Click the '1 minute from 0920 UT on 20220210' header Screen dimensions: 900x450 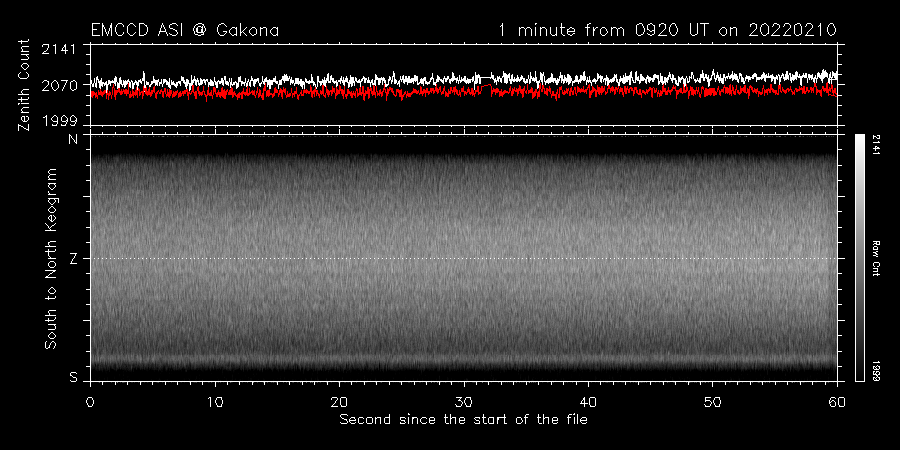click(x=668, y=30)
